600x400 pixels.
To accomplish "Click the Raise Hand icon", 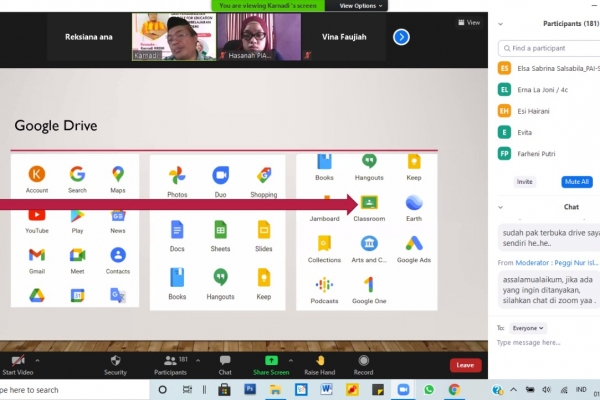I will pyautogui.click(x=320, y=360).
